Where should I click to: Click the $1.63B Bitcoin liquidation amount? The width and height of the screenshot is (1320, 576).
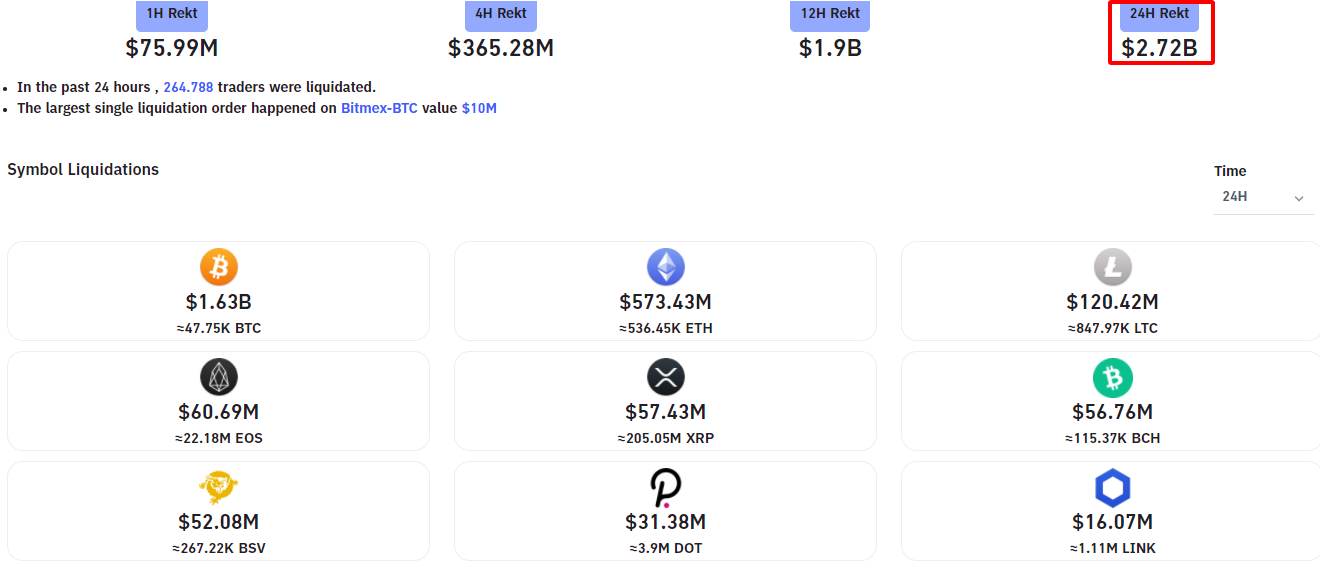[x=219, y=302]
